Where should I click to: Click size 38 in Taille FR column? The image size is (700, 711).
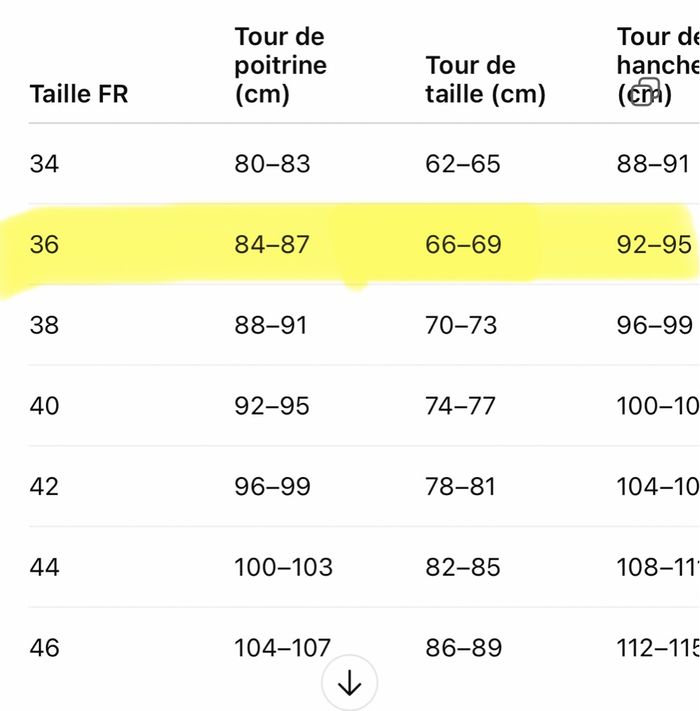[x=45, y=326]
